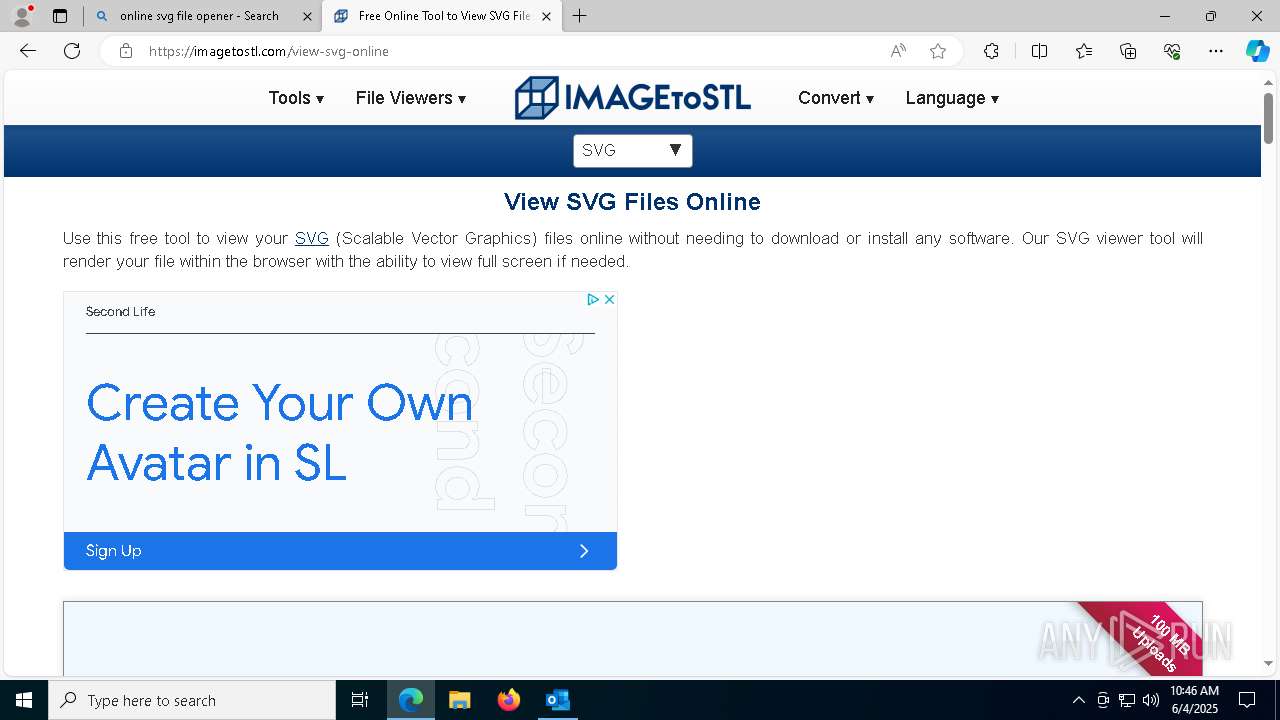Click the browser Back arrow
1280x720 pixels.
click(x=28, y=51)
